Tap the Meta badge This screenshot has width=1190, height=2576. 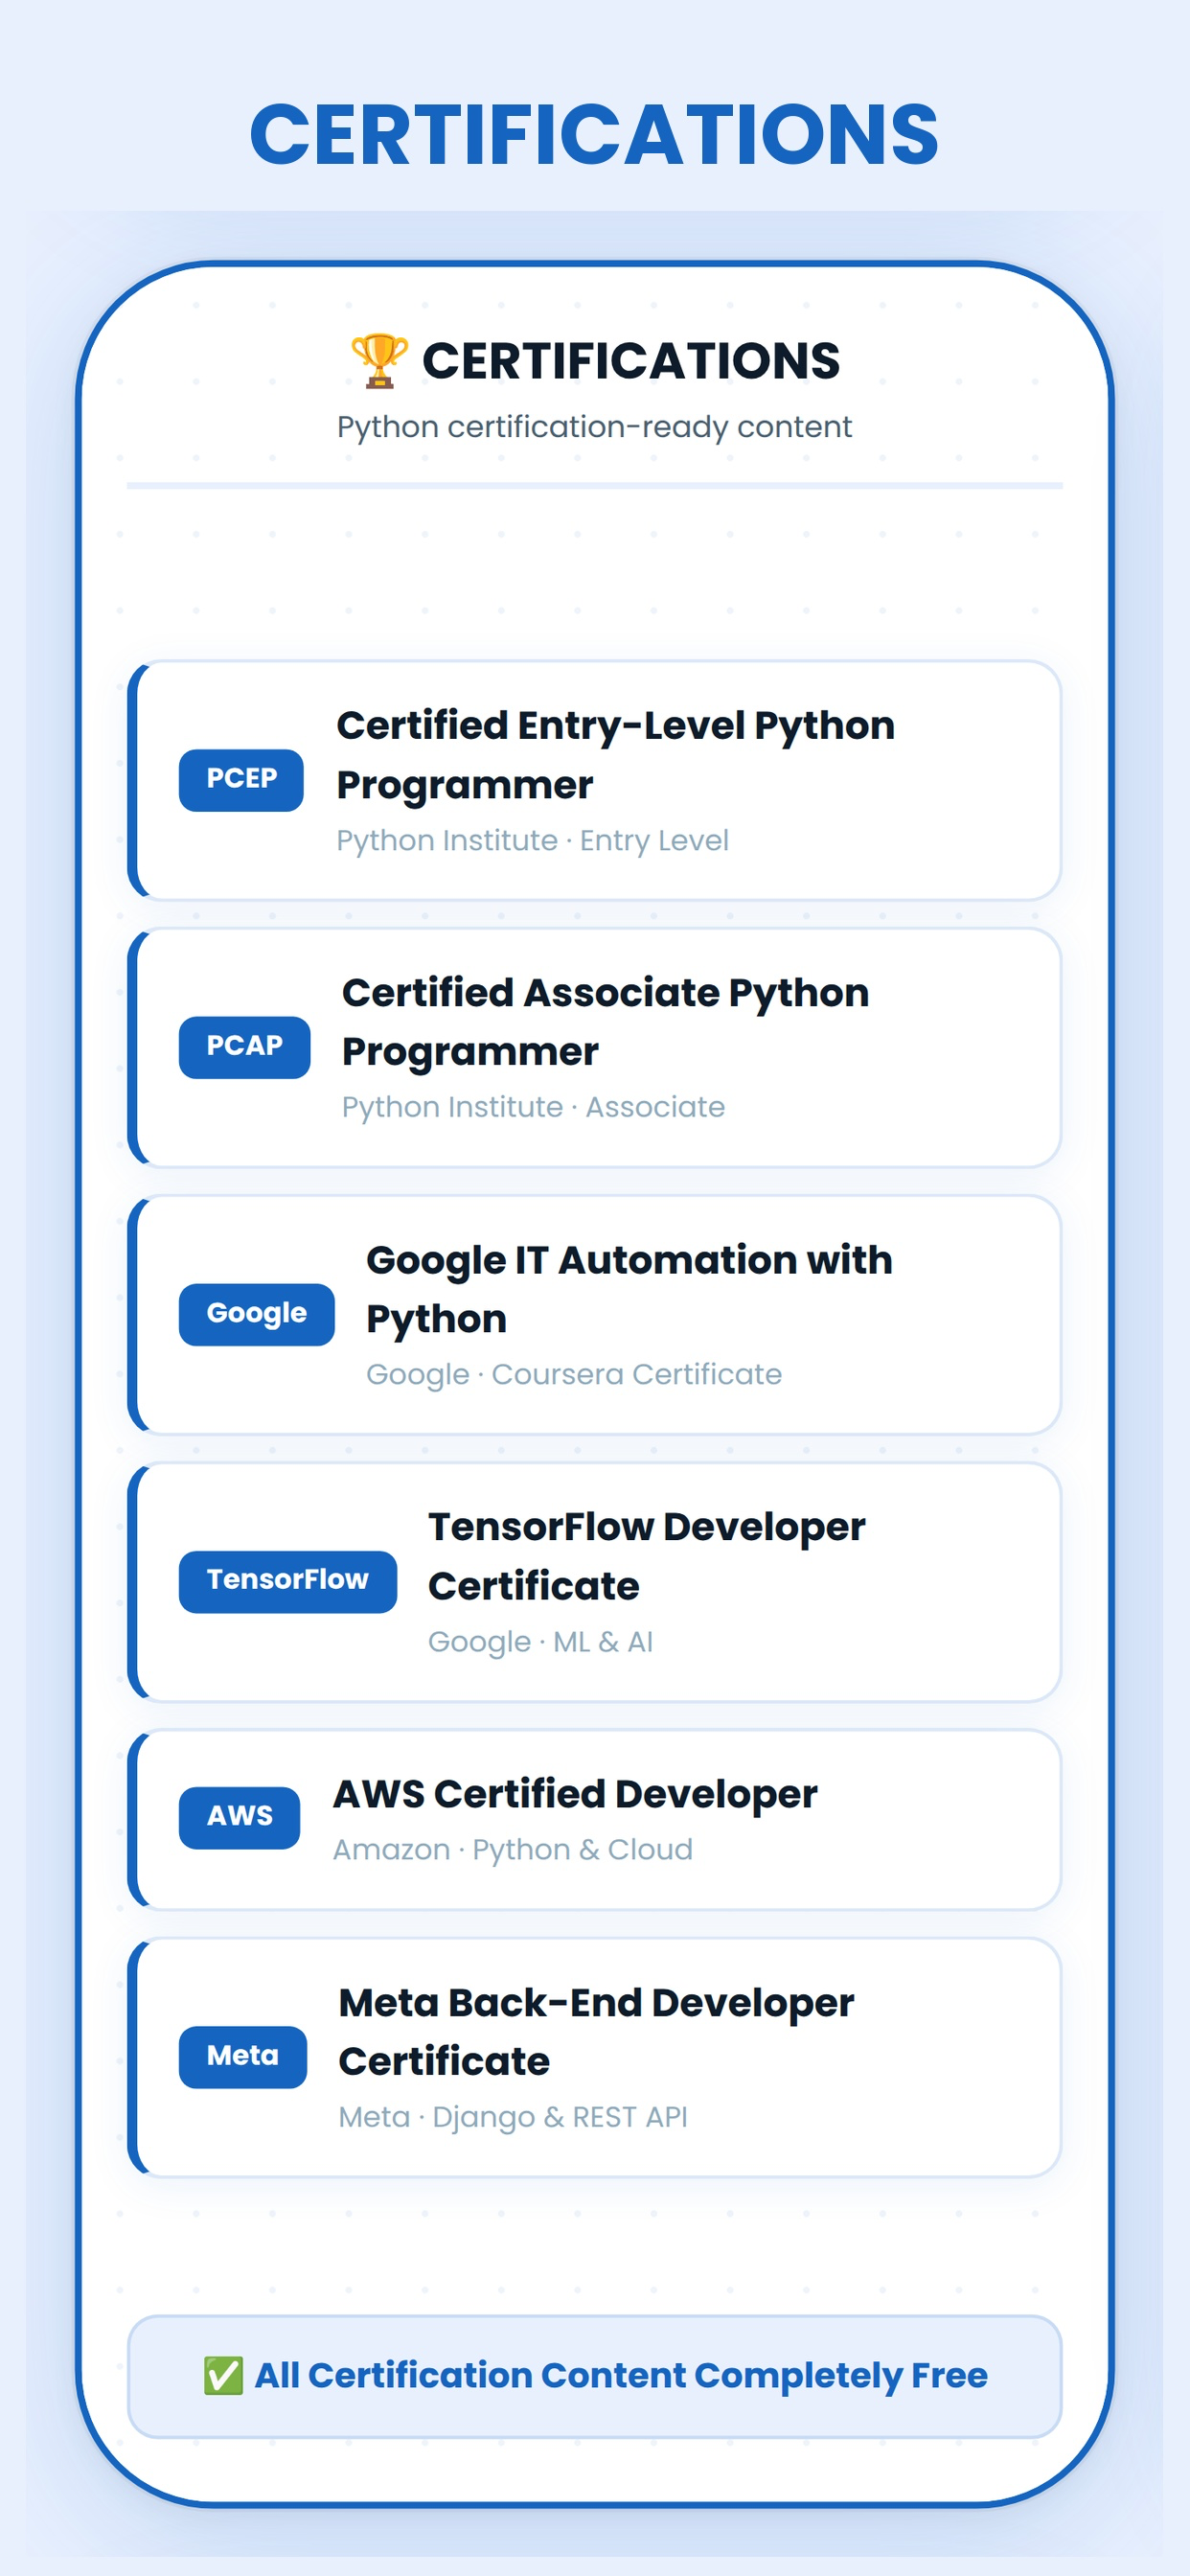point(242,2055)
